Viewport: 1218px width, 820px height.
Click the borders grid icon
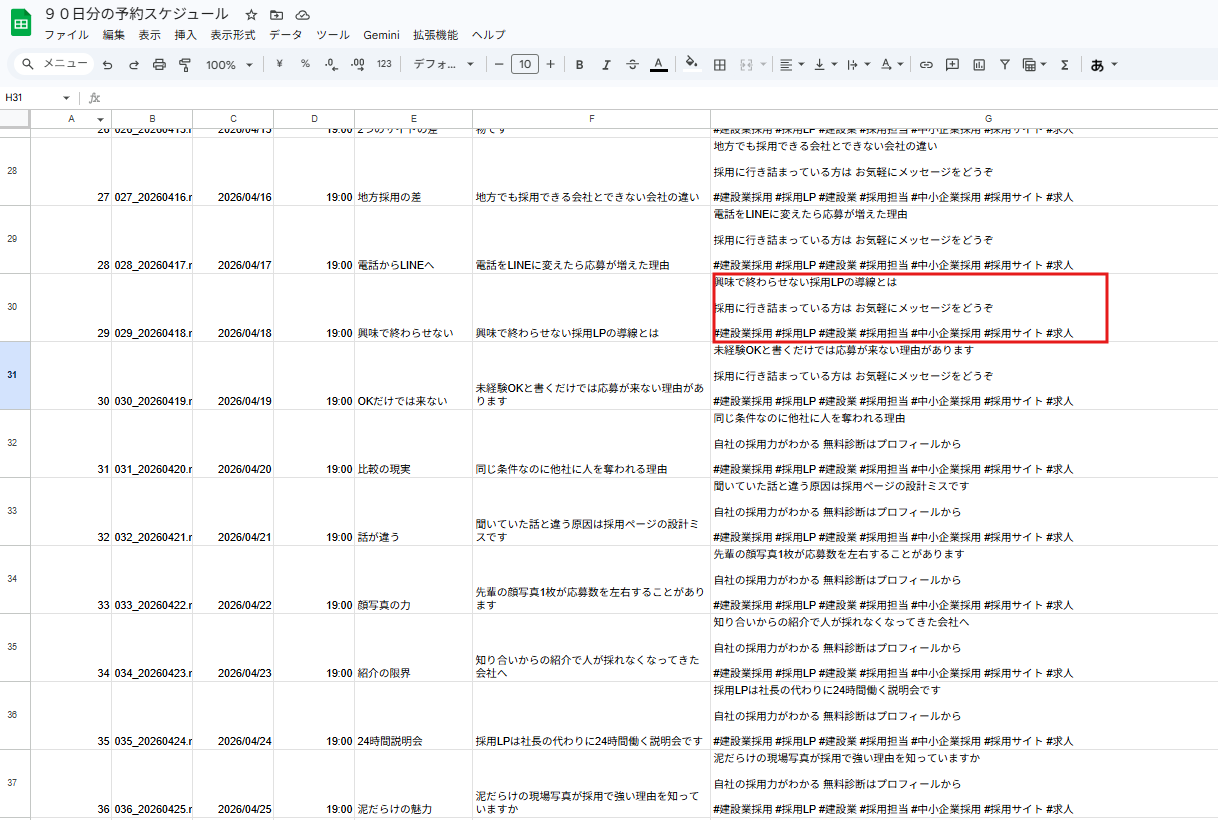(719, 64)
